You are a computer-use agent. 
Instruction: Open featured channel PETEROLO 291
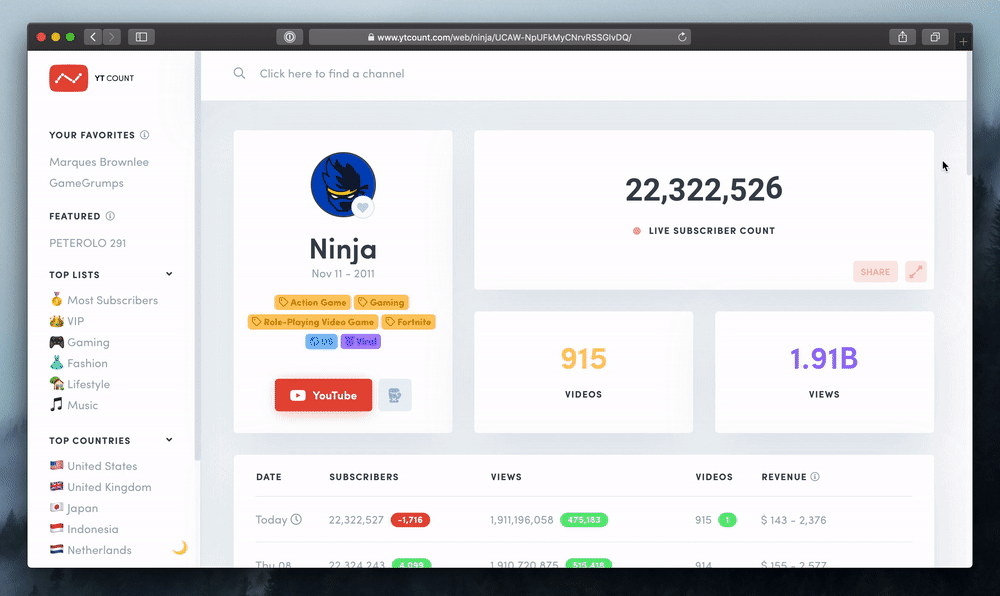point(88,243)
